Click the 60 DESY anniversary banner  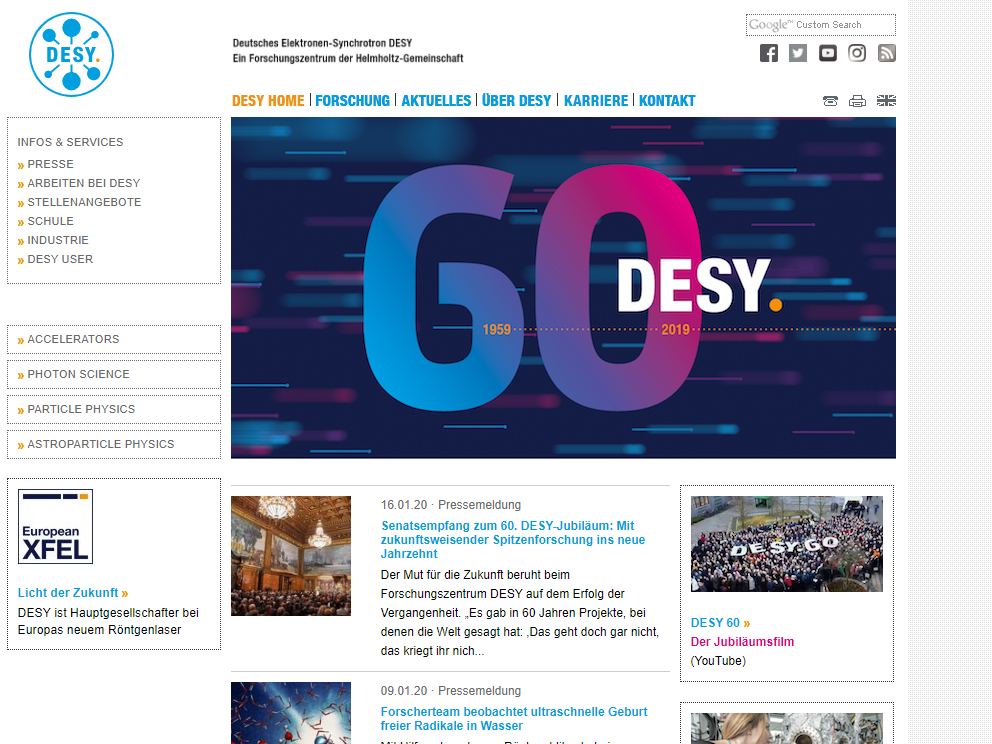[563, 288]
